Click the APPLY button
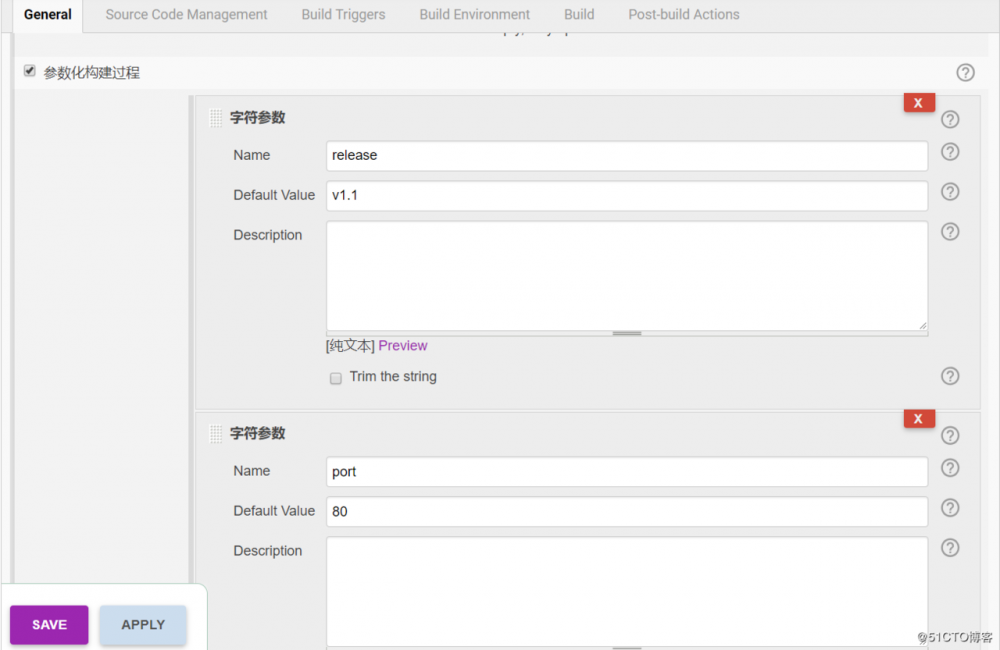1000x650 pixels. click(x=142, y=624)
